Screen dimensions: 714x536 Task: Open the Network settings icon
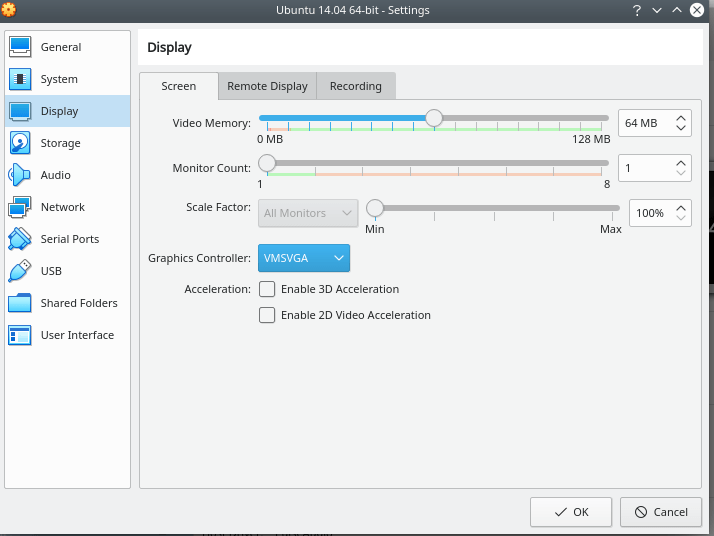click(x=21, y=207)
